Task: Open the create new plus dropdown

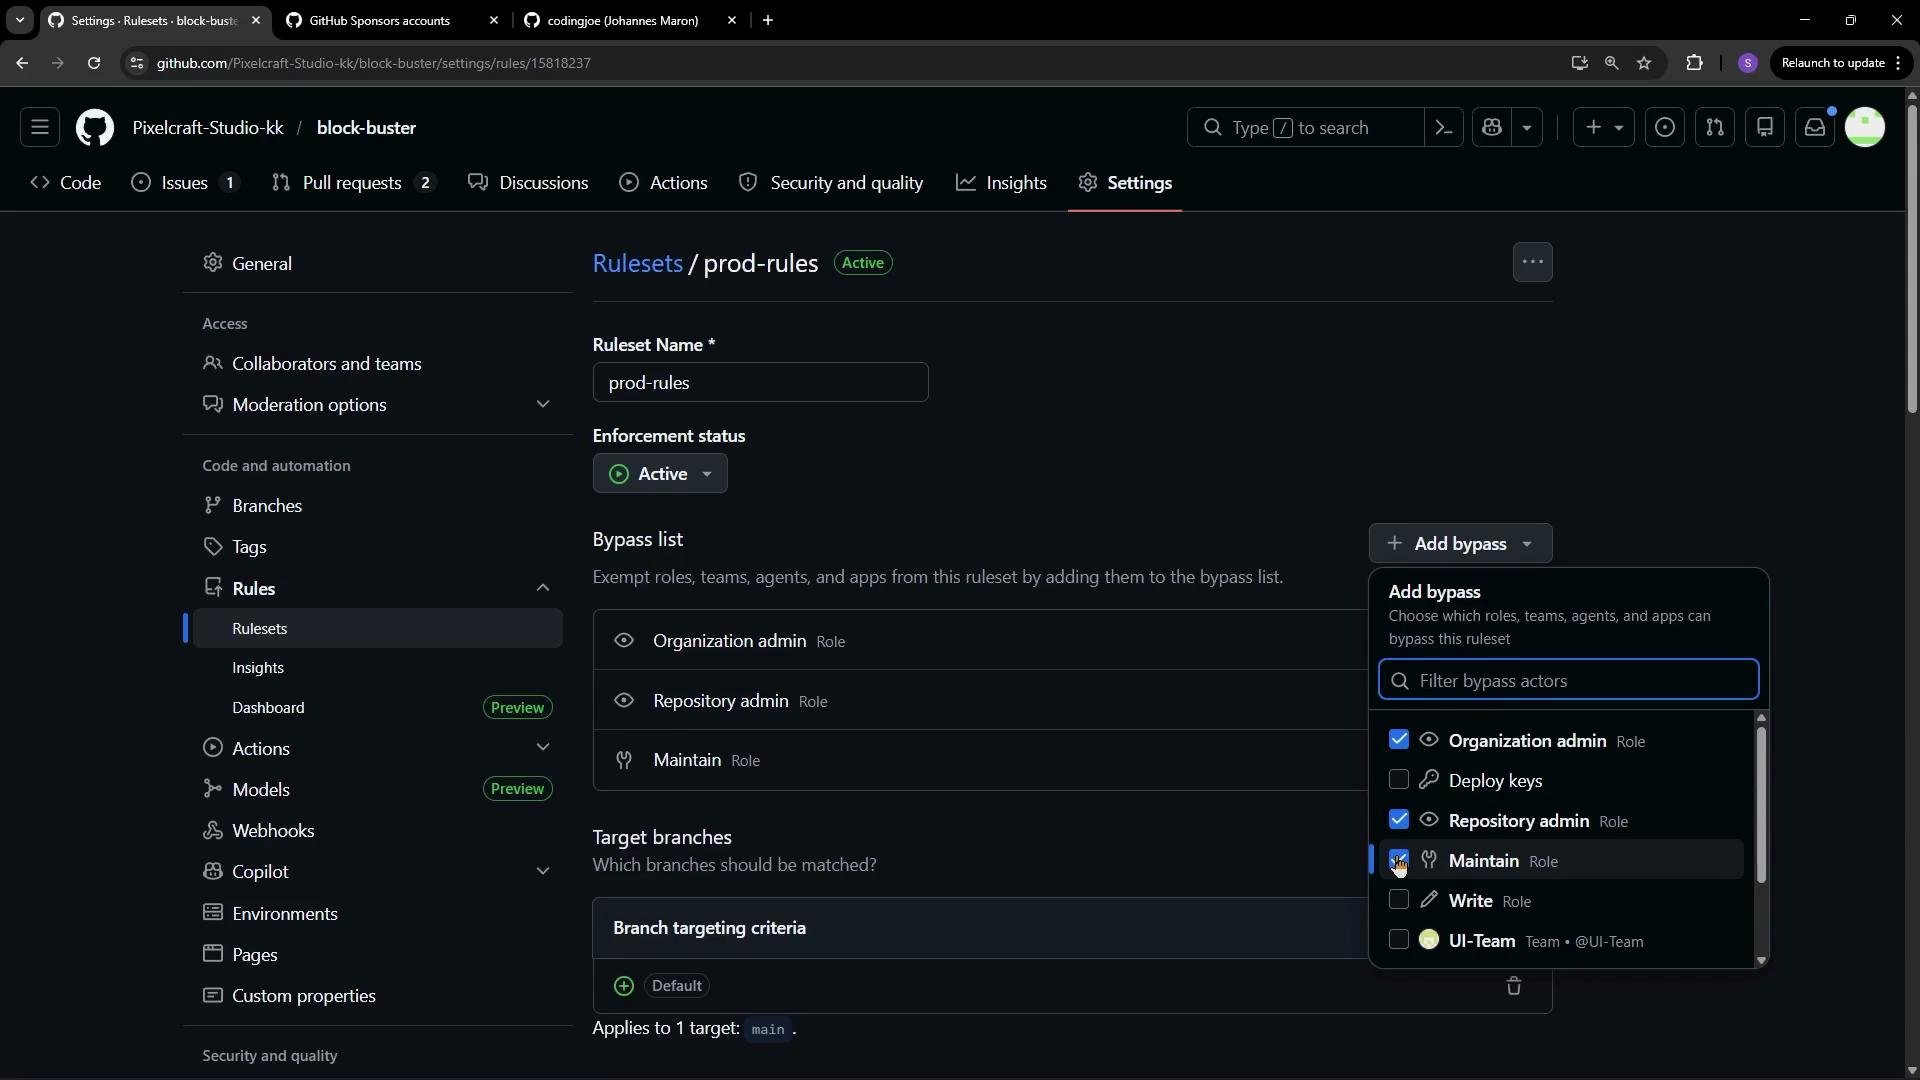Action: pyautogui.click(x=1604, y=128)
